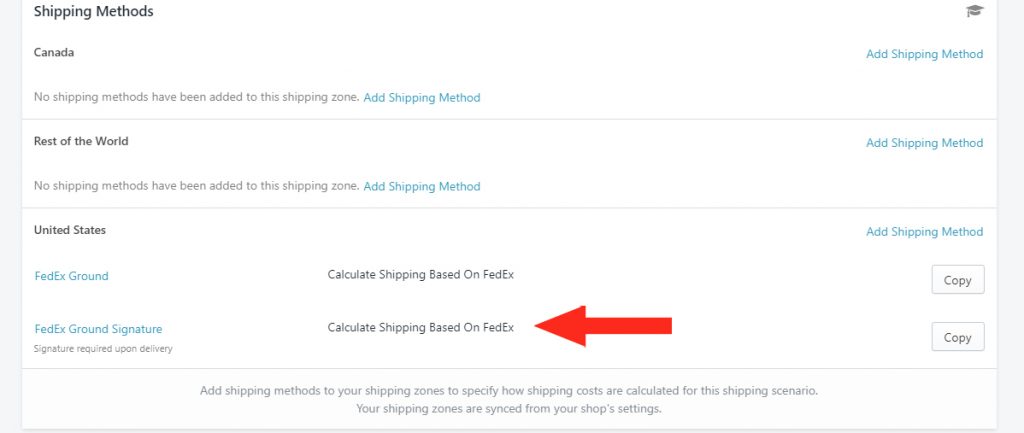1024x433 pixels.
Task: Click the red arrow annotation
Action: point(603,326)
